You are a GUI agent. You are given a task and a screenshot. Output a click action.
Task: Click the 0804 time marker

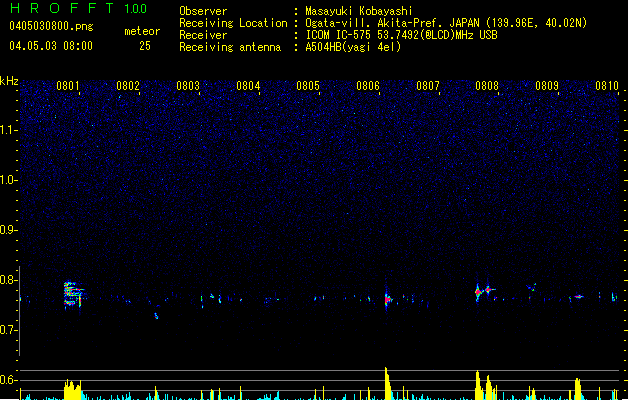tap(248, 86)
